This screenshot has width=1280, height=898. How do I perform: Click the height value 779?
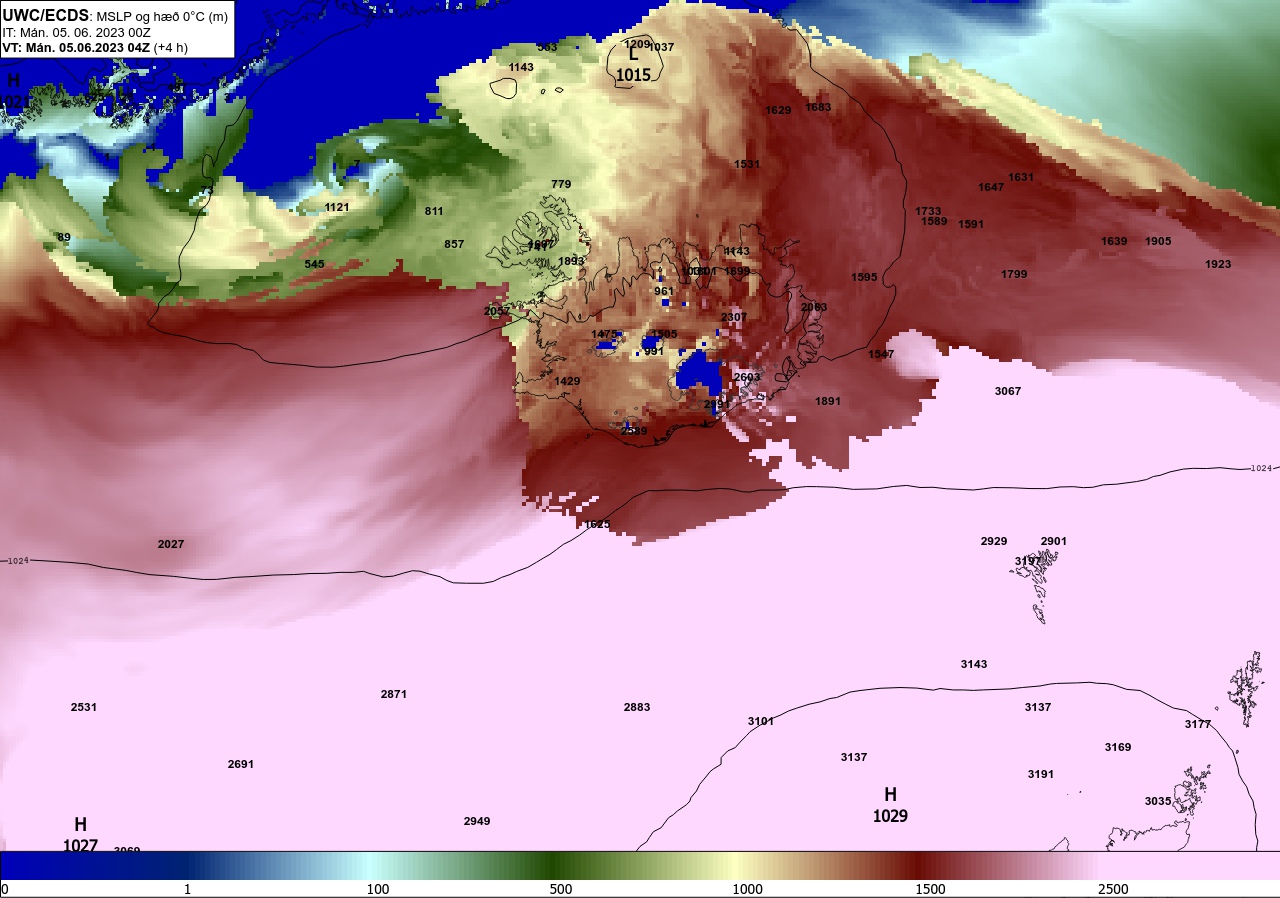coord(561,184)
